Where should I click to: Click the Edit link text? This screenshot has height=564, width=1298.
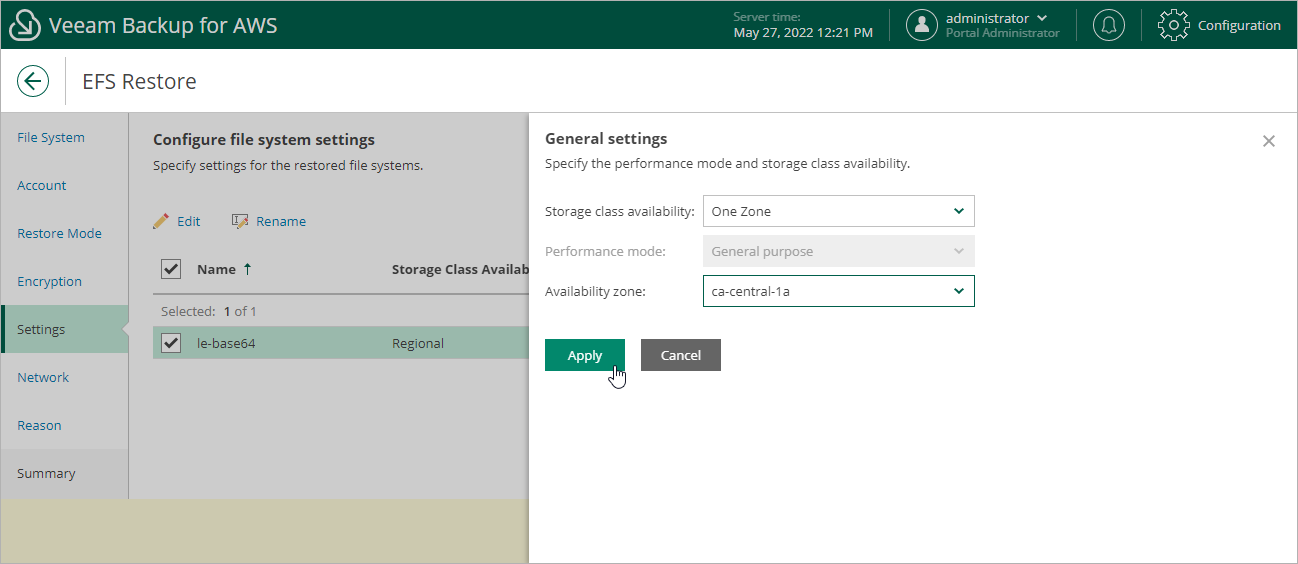point(189,221)
